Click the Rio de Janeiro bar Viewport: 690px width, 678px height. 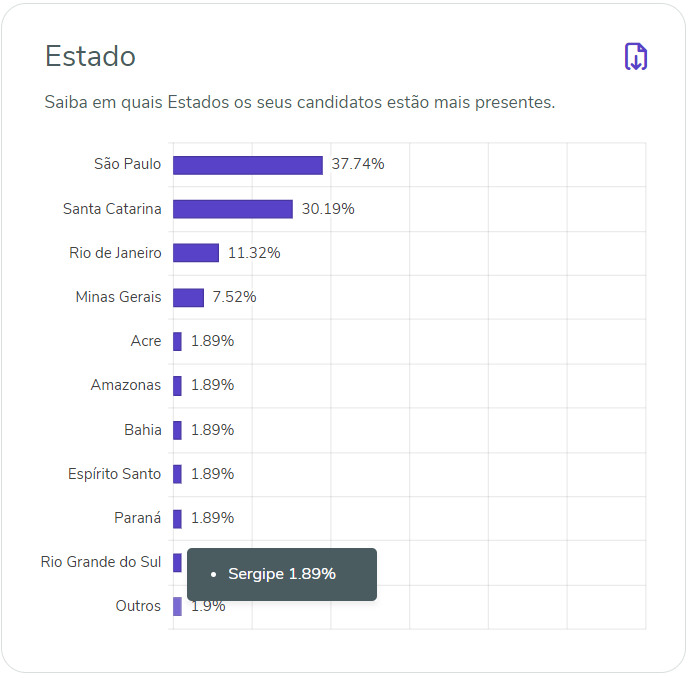pyautogui.click(x=195, y=253)
